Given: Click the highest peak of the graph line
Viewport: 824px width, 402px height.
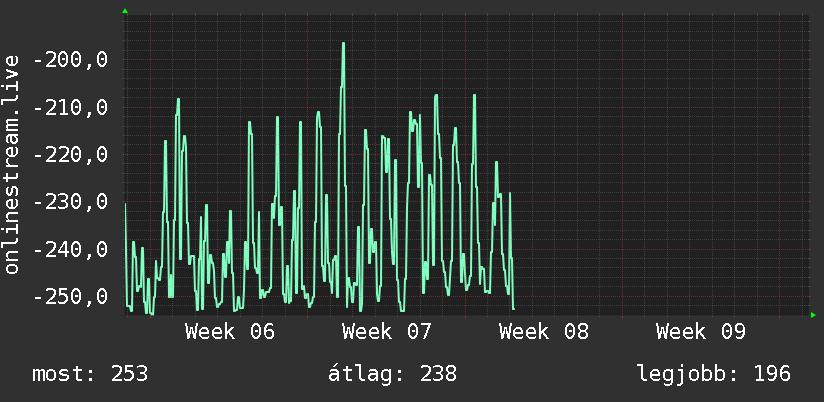Looking at the screenshot, I should 343,44.
